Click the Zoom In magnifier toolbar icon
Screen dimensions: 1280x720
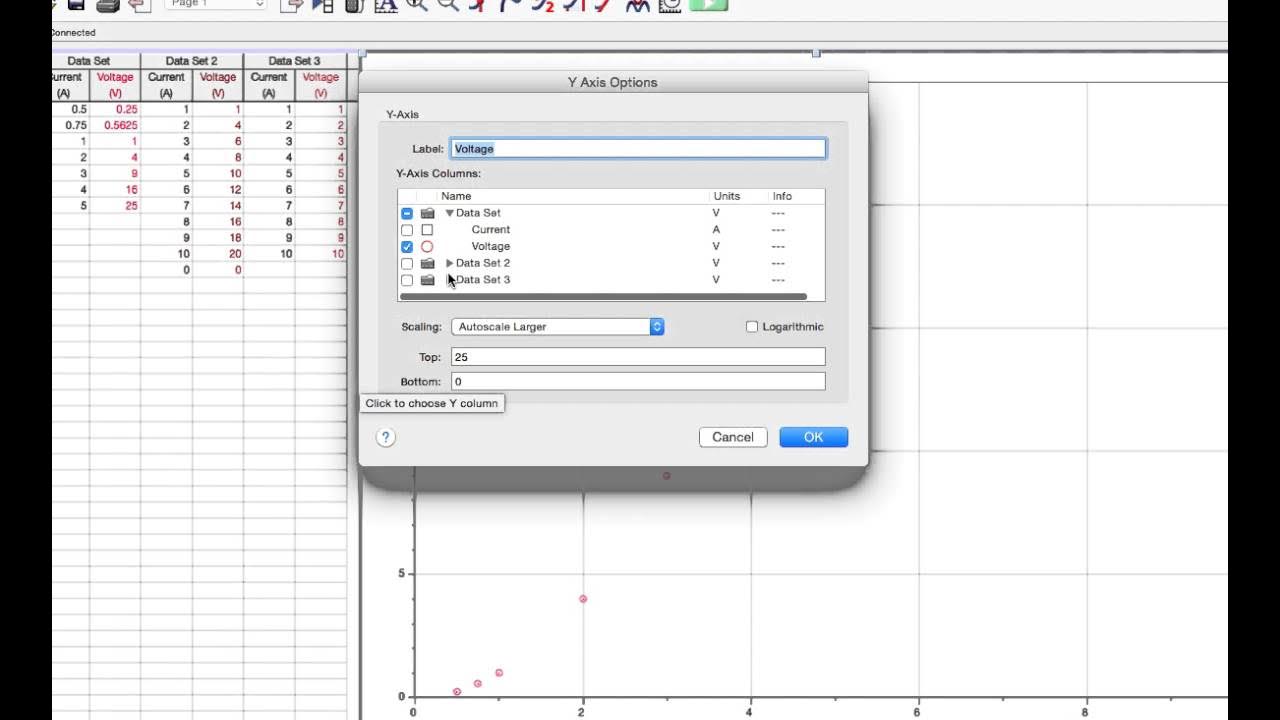(x=416, y=5)
